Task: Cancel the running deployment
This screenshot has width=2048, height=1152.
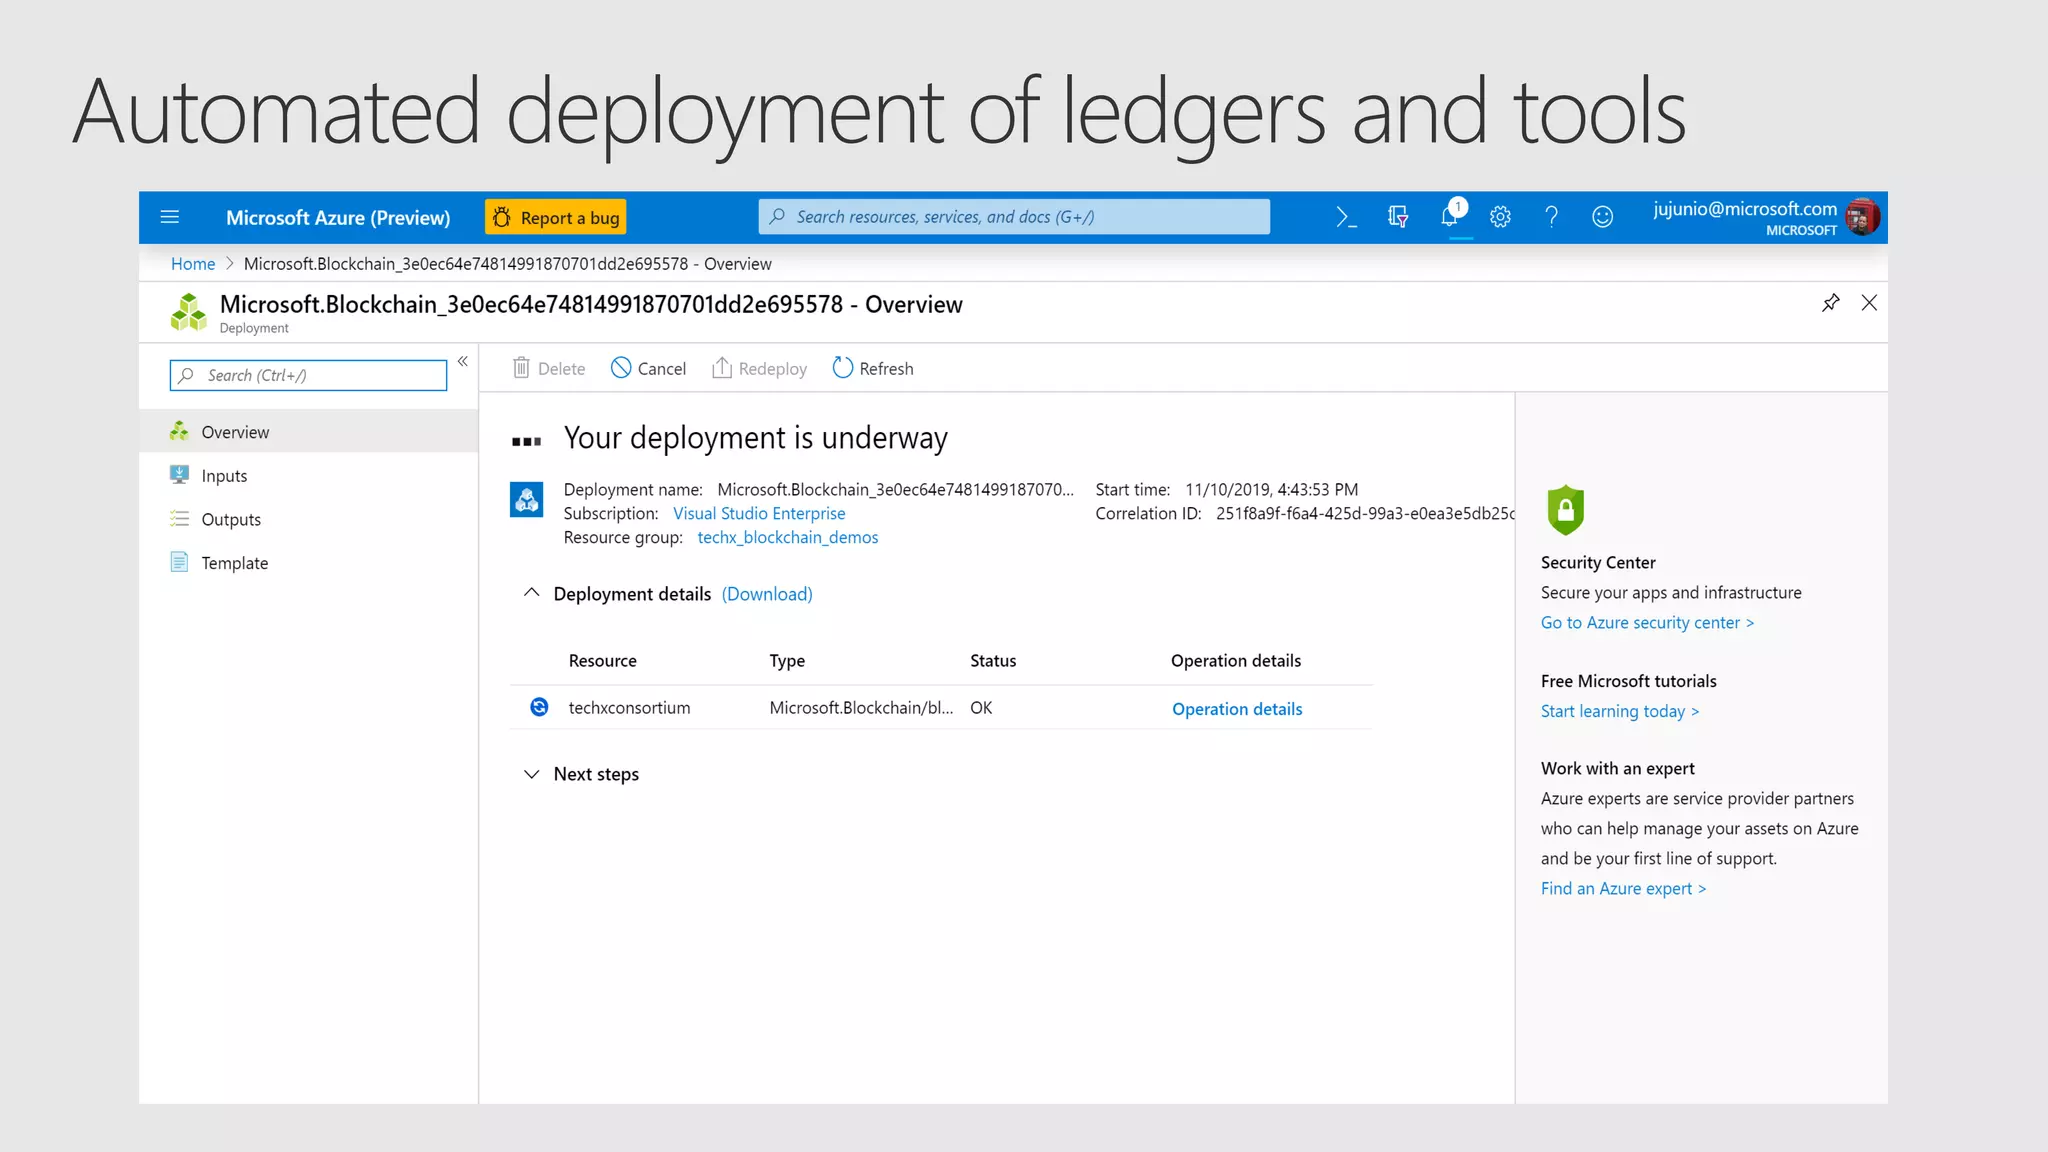Action: pyautogui.click(x=648, y=368)
